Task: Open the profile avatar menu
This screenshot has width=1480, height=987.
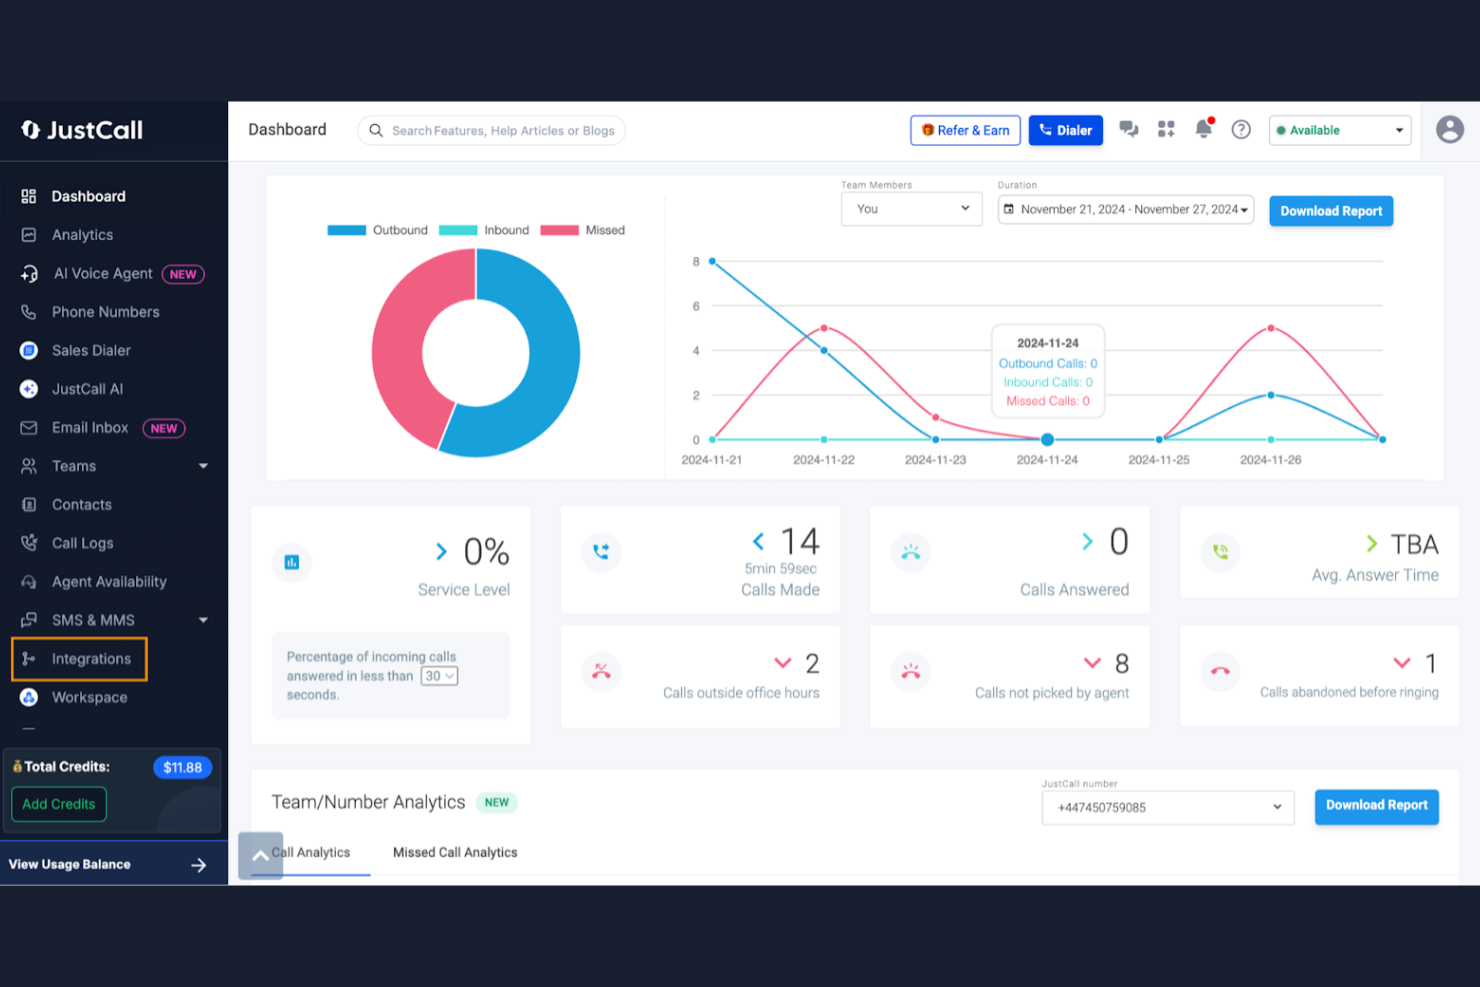Action: point(1450,129)
